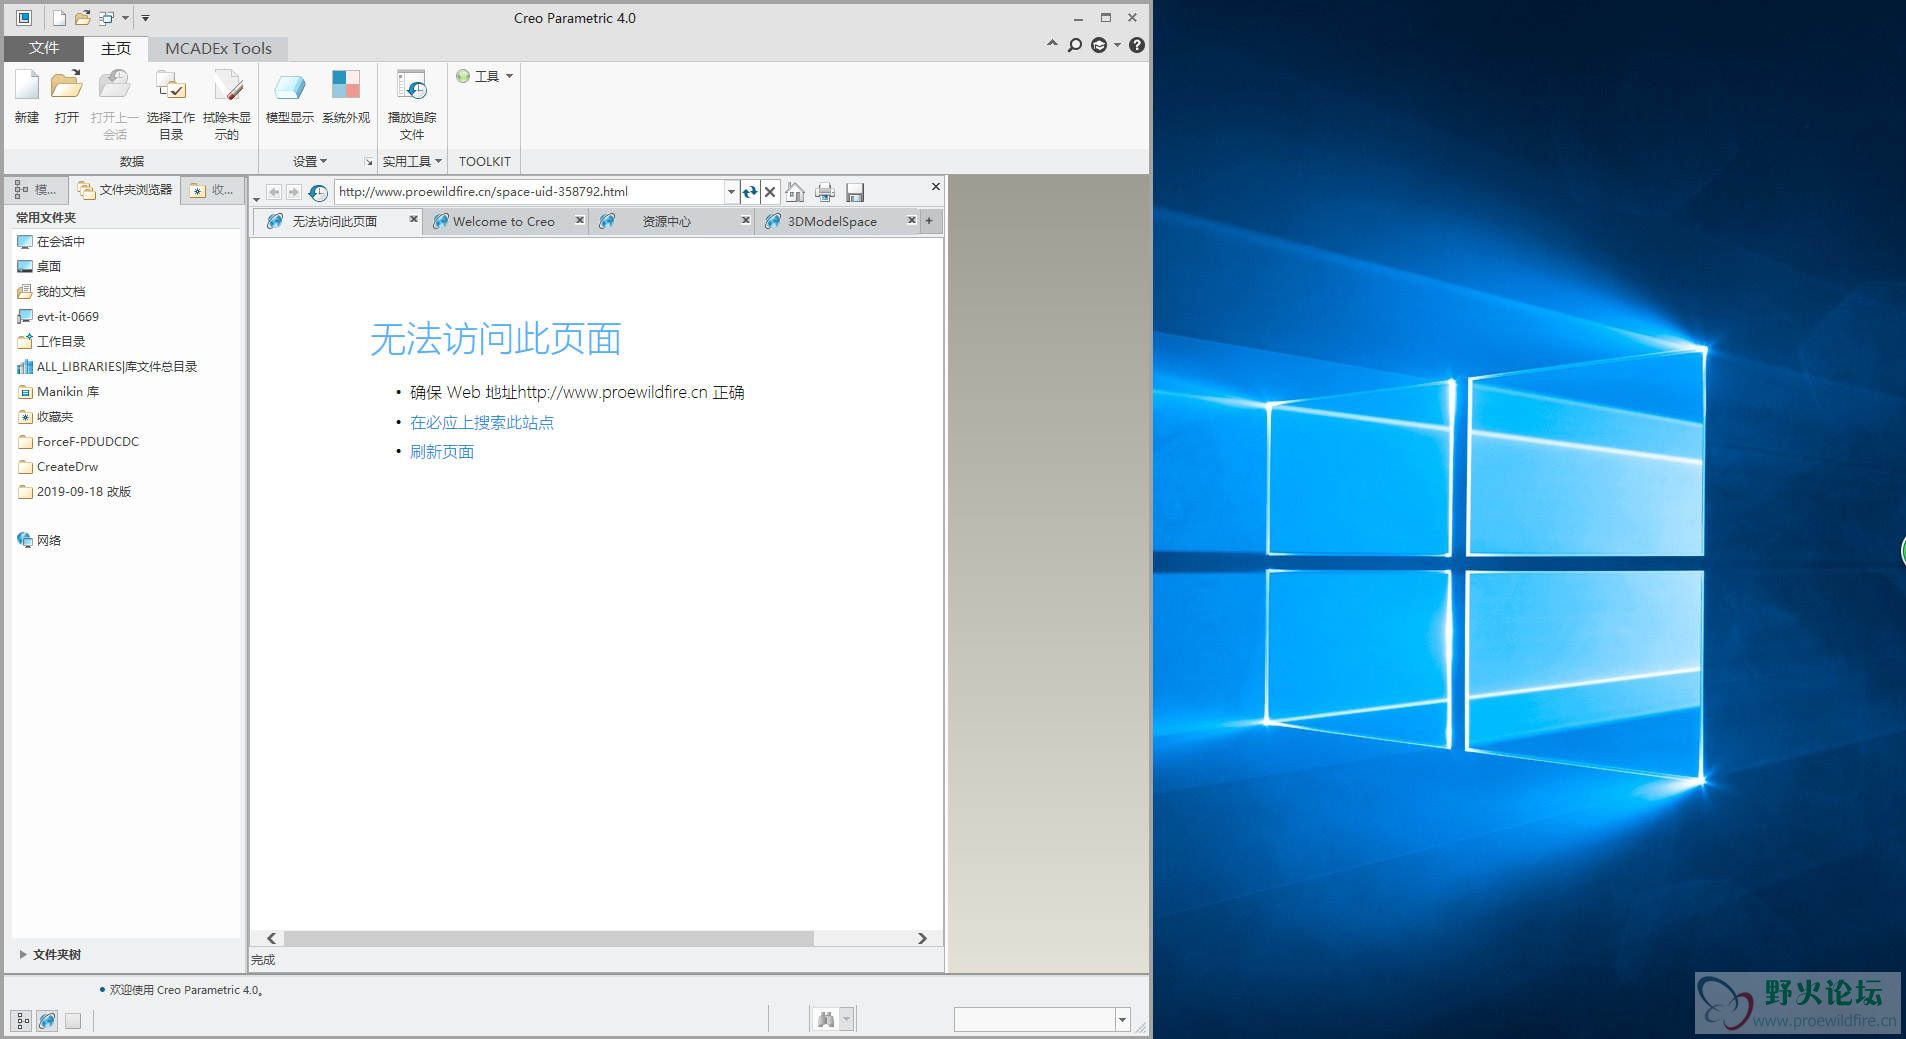Screen dimensions: 1906x1039
Task: Click the horizontal scrollbar of browser page
Action: (x=549, y=939)
